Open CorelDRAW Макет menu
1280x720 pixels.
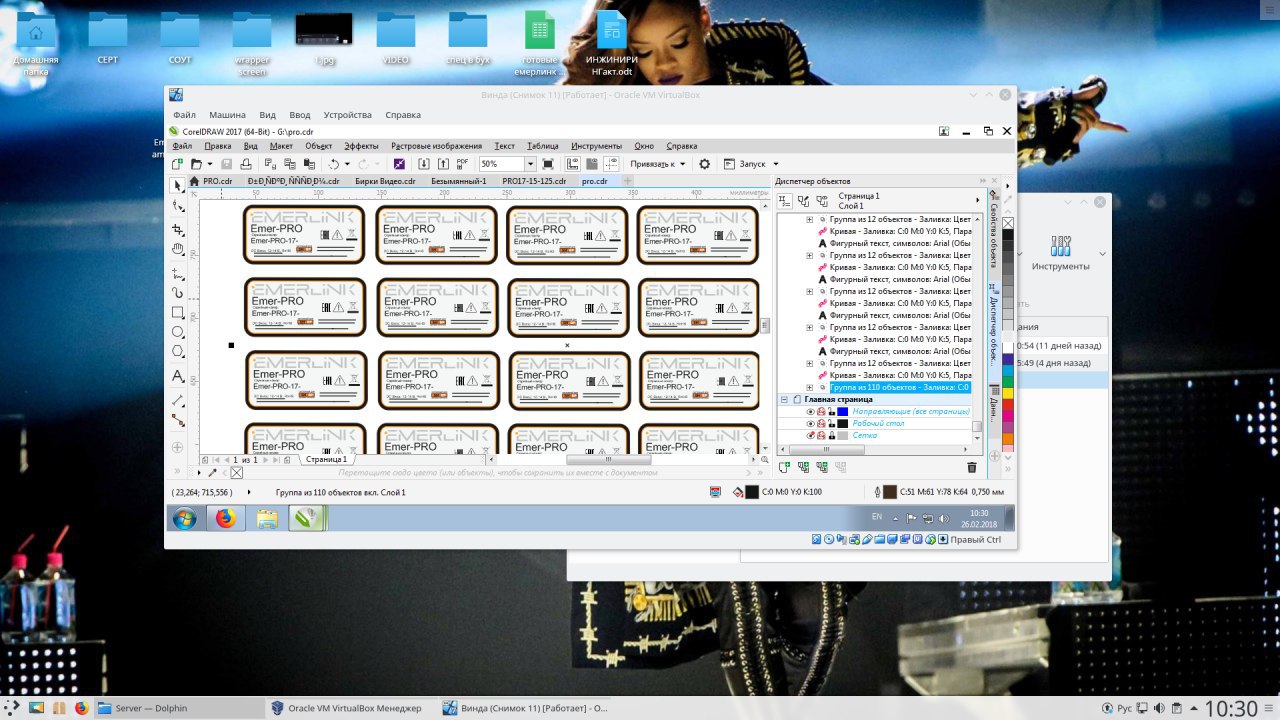click(281, 146)
